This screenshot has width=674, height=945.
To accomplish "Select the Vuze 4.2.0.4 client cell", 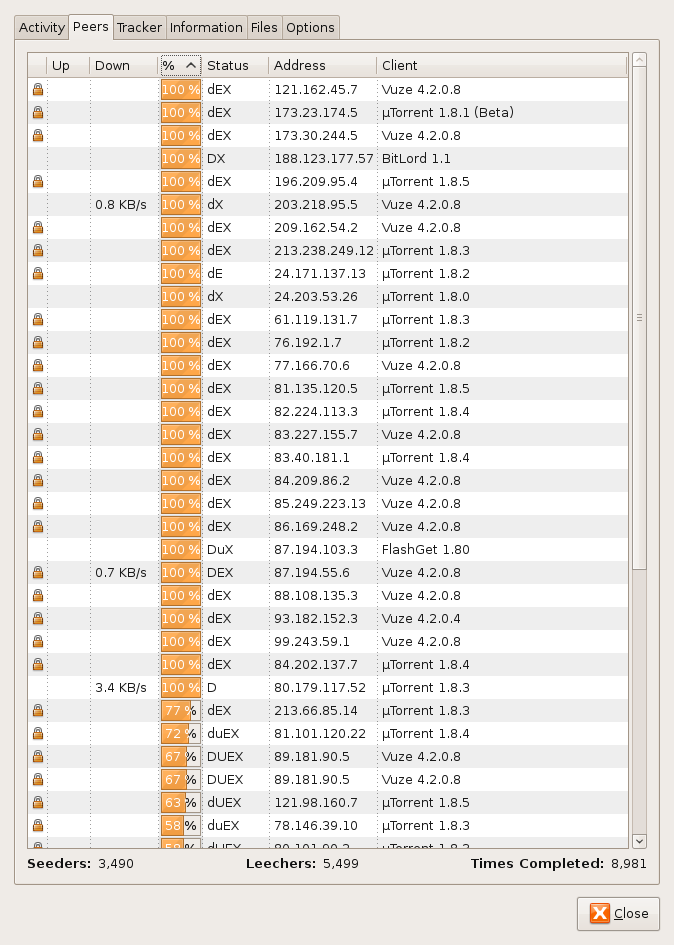I will [x=421, y=619].
